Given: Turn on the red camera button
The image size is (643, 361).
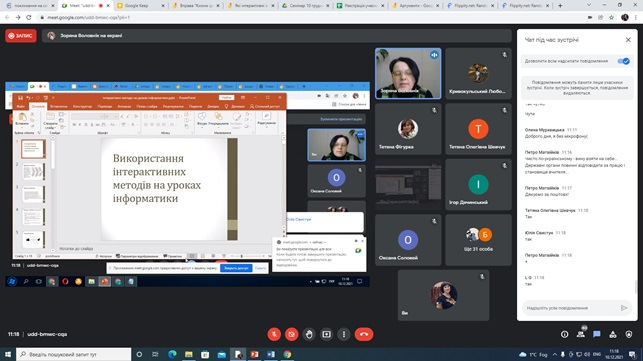Looking at the screenshot, I should coord(292,334).
